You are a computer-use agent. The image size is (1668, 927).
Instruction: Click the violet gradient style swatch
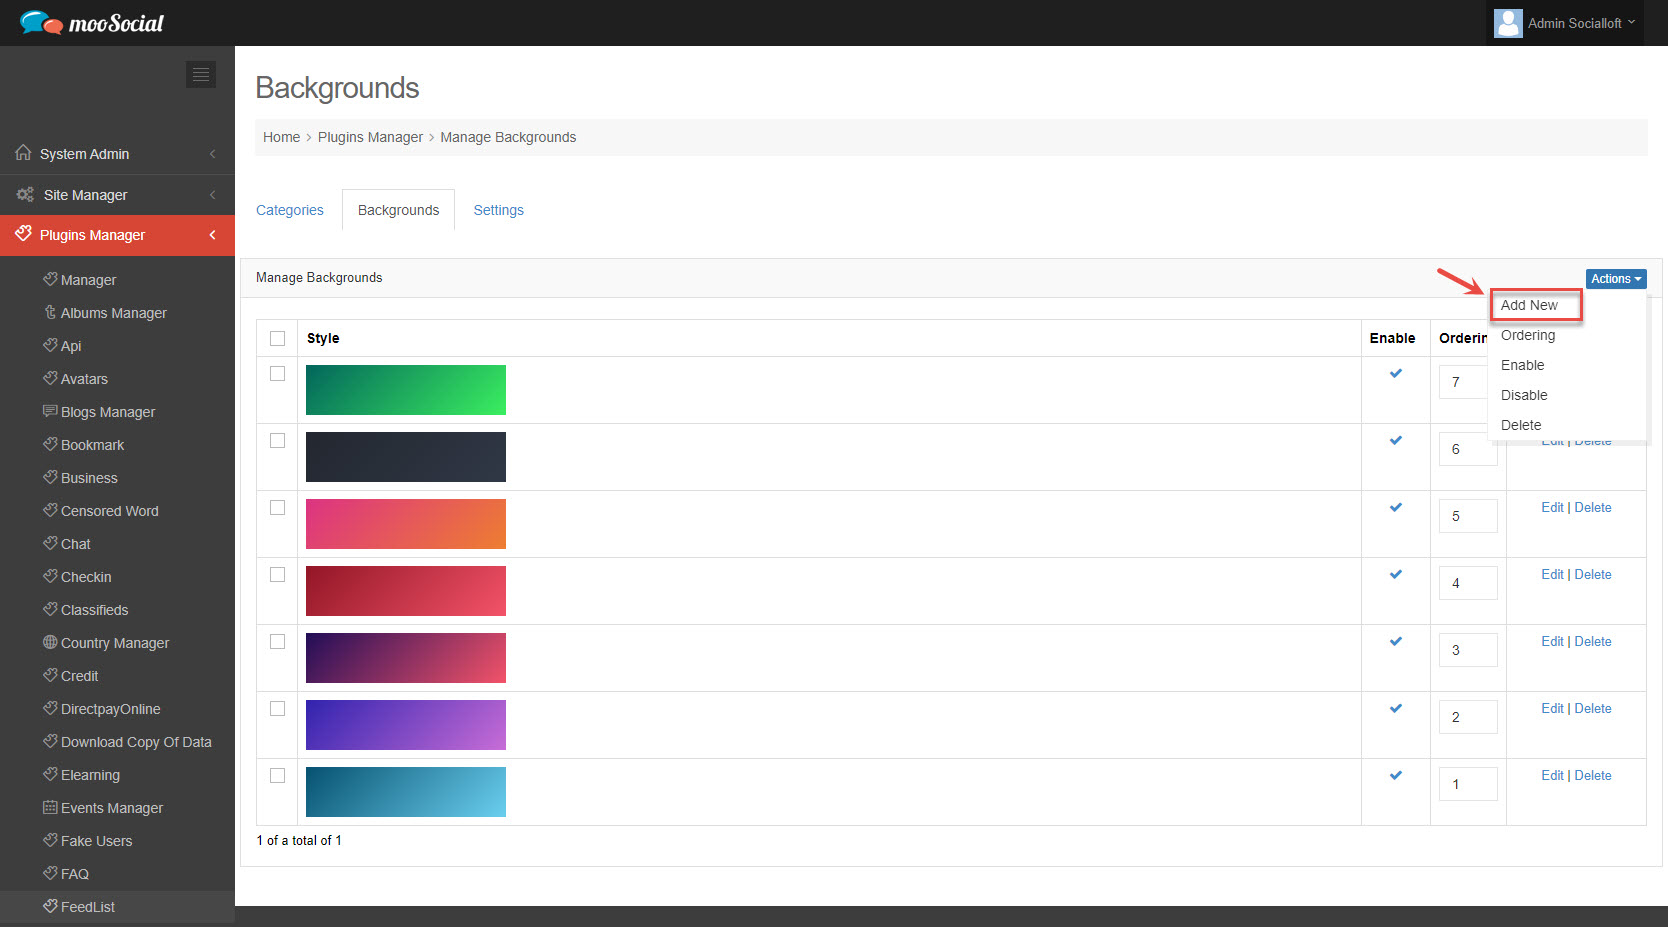click(406, 725)
